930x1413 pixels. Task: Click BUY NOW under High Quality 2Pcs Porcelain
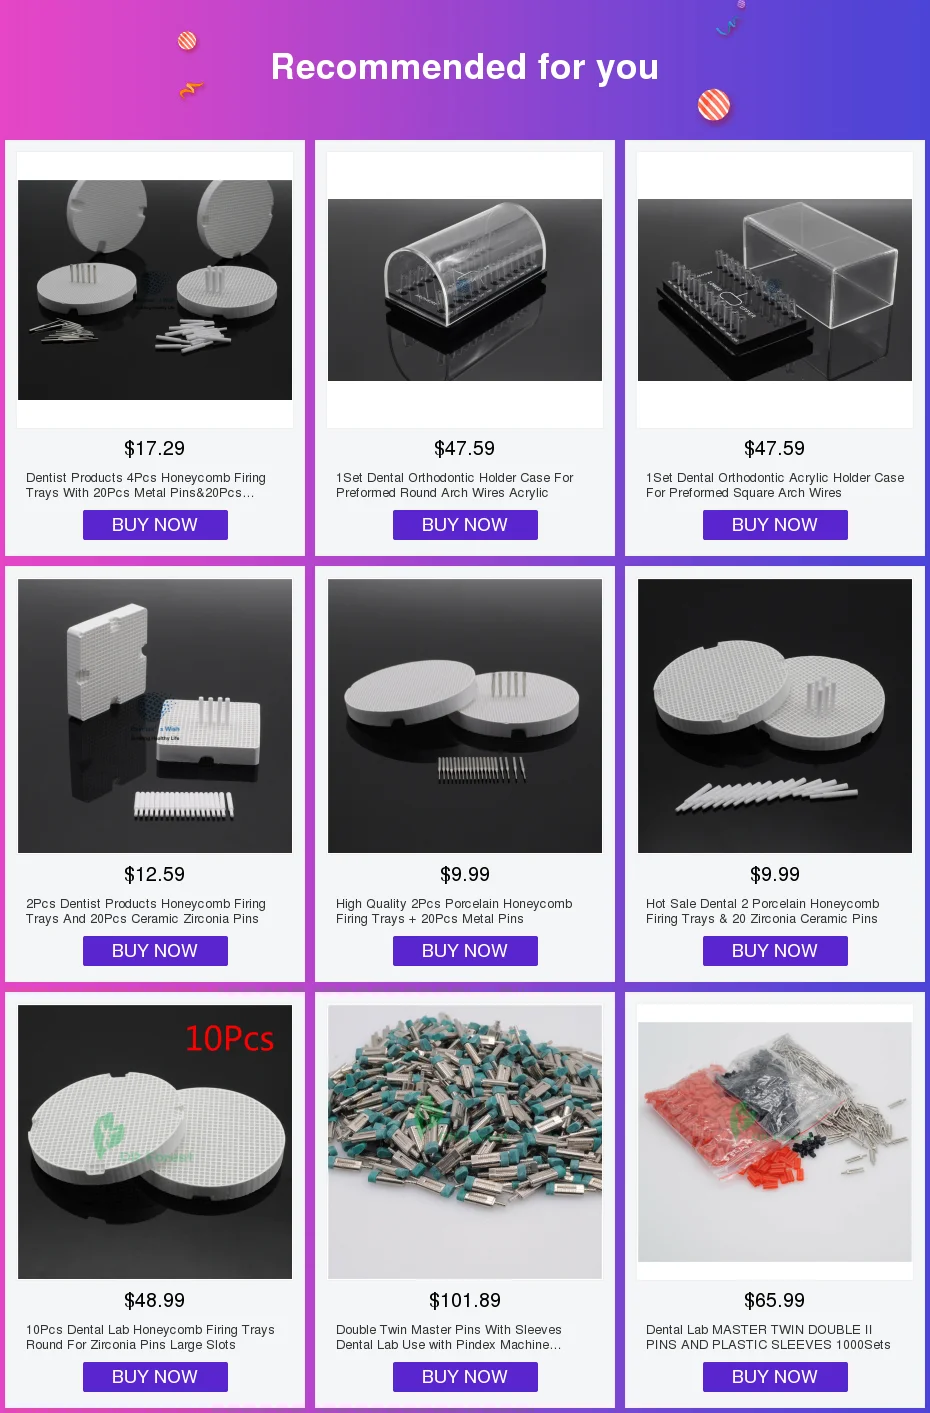[x=465, y=951]
